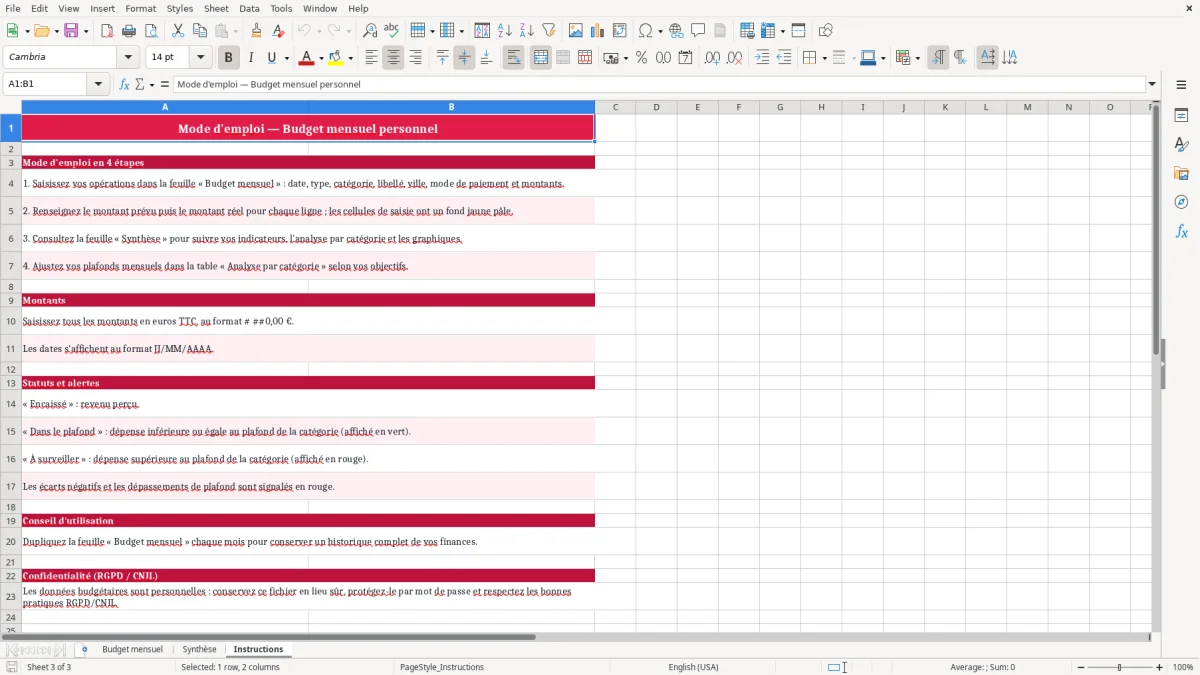Apply the yellow Background Color swatch

(336, 58)
